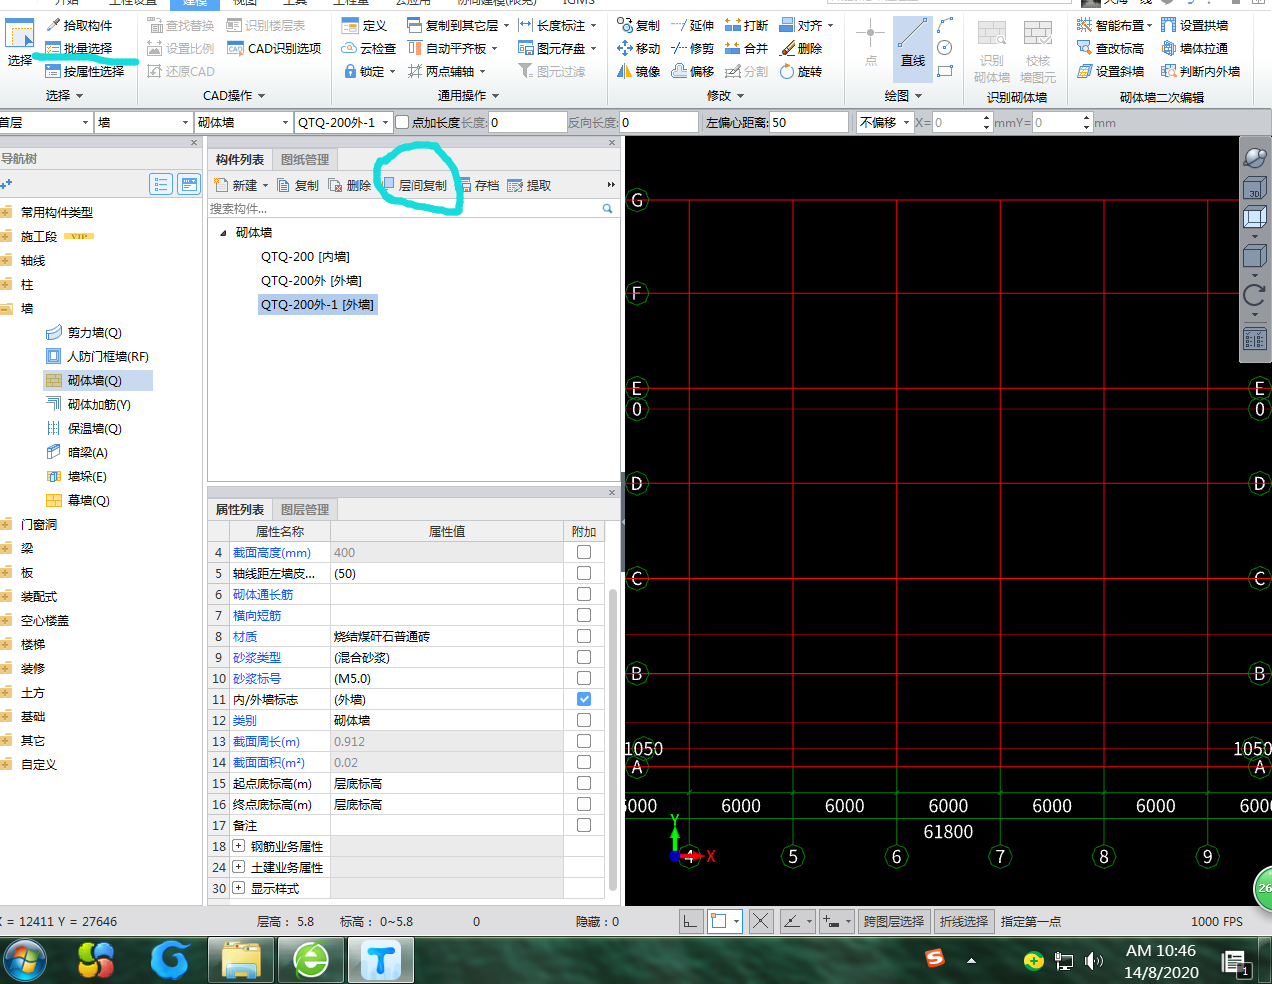Toggle 附加 checkbox for 类别 row
The image size is (1272, 984).
584,720
